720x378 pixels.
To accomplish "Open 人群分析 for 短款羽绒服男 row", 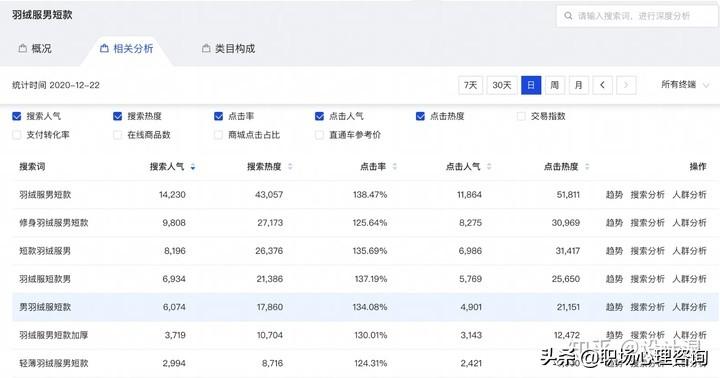I will pos(689,251).
